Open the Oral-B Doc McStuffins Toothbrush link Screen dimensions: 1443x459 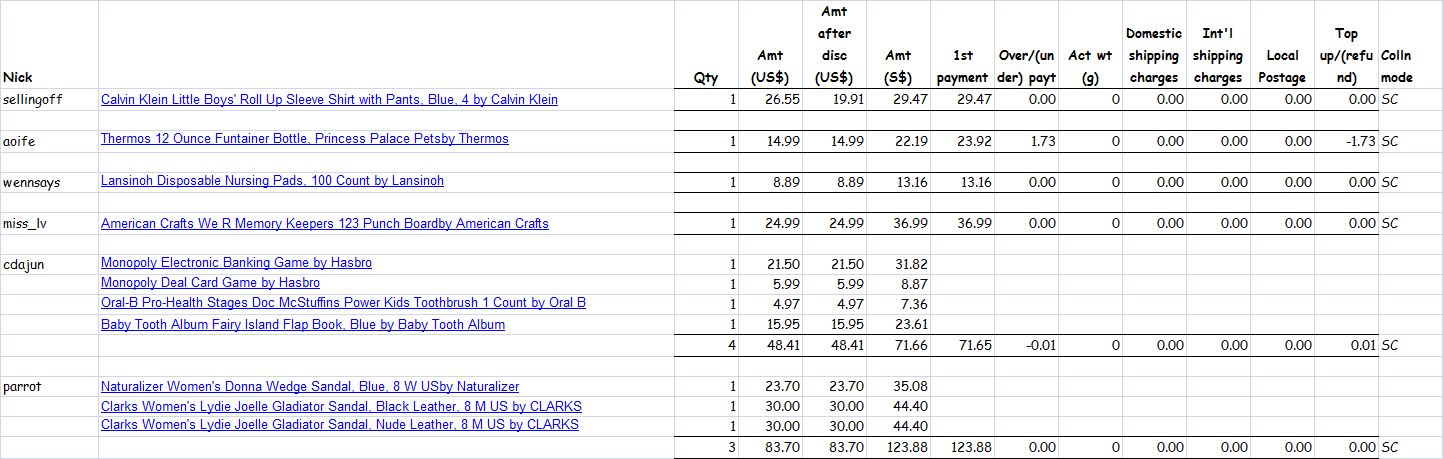pyautogui.click(x=343, y=302)
